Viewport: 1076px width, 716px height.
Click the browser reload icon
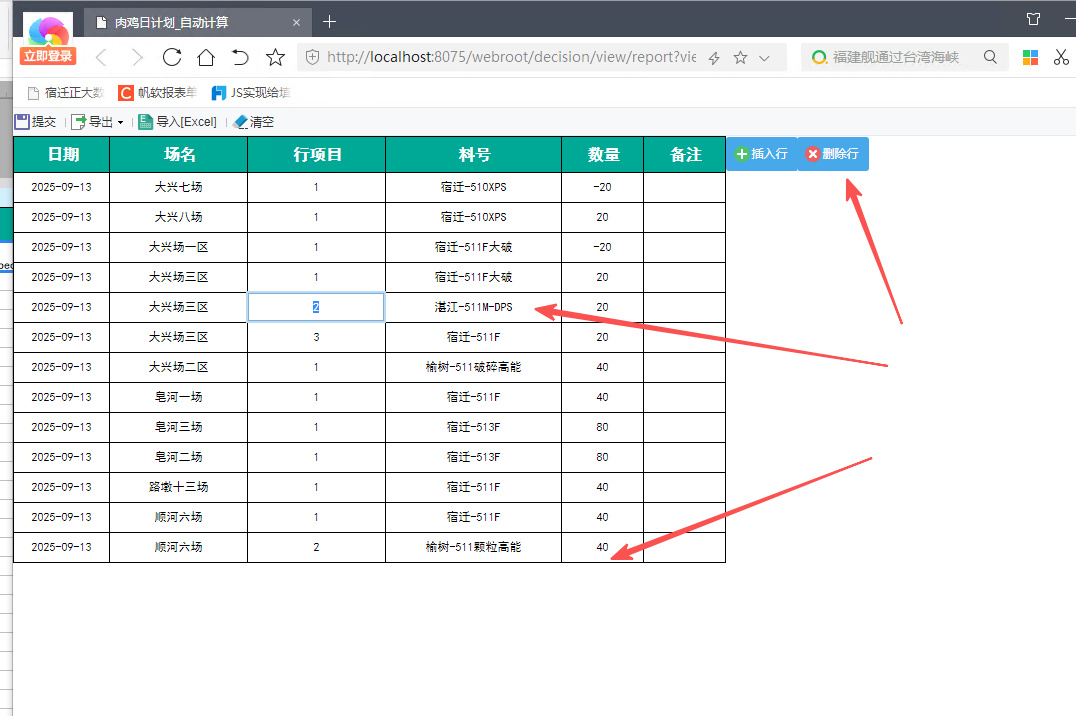[172, 57]
